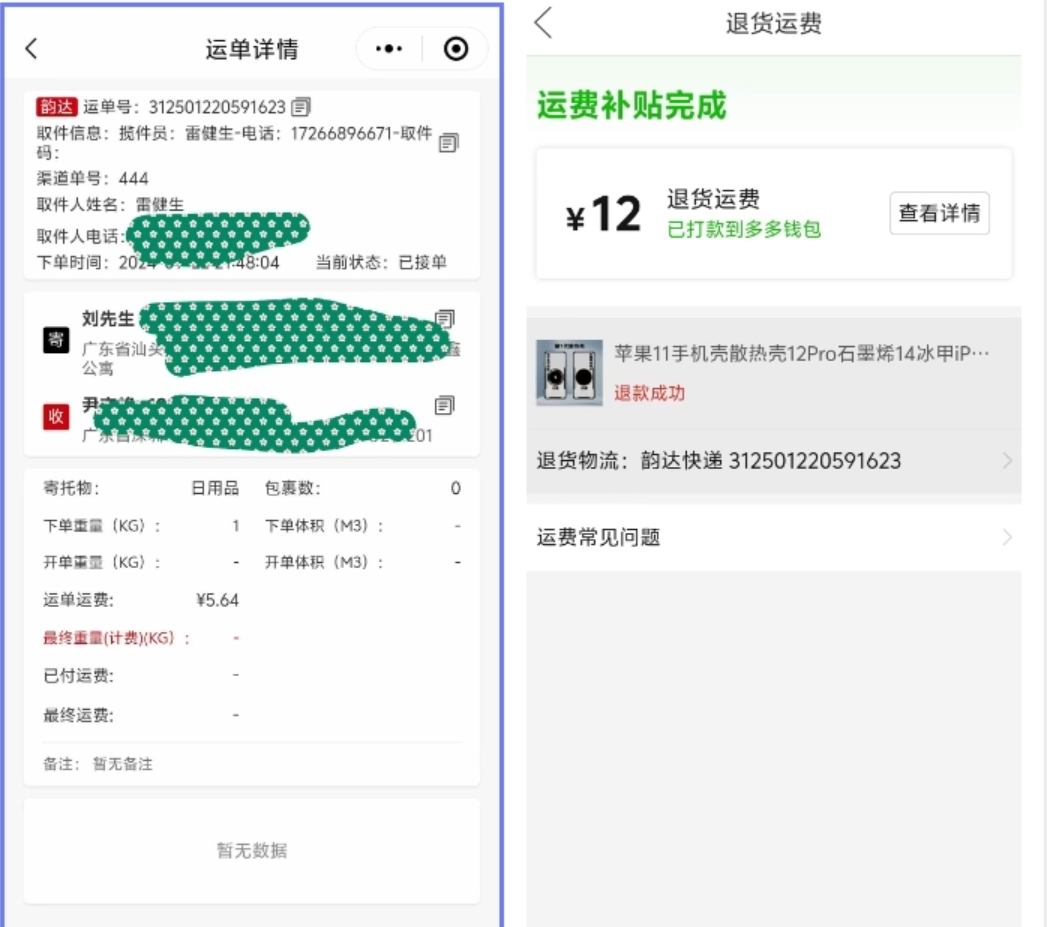Expand the 退货物流 韵达快递 row chevron

point(1007,460)
